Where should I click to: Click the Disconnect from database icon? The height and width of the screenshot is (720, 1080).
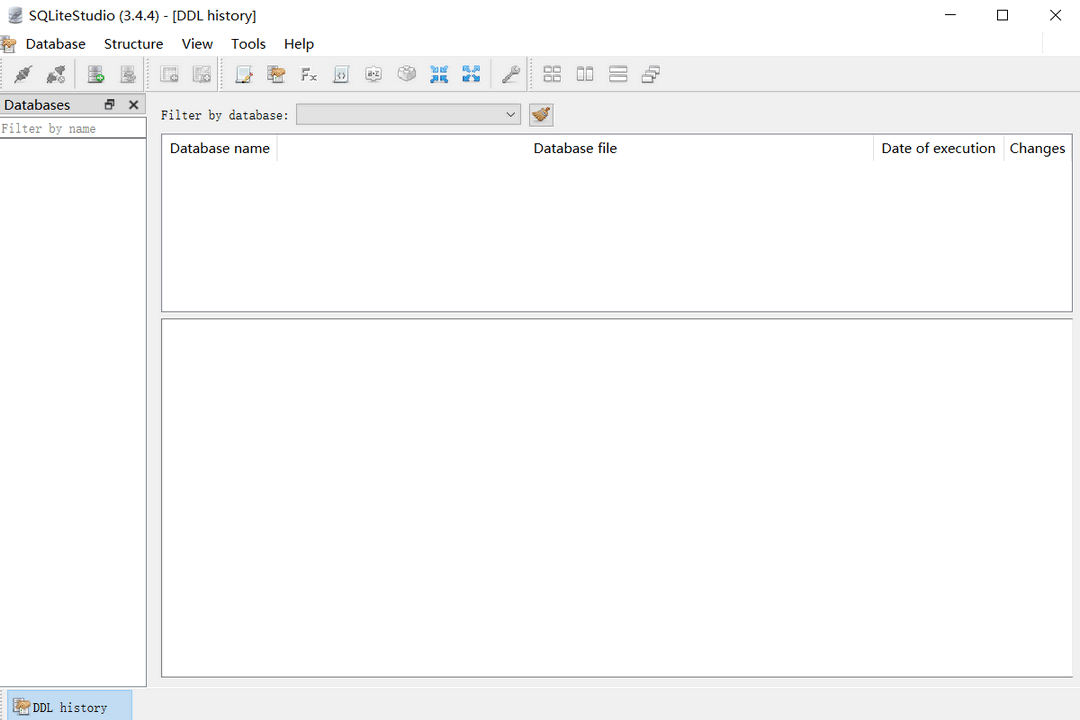(x=56, y=74)
